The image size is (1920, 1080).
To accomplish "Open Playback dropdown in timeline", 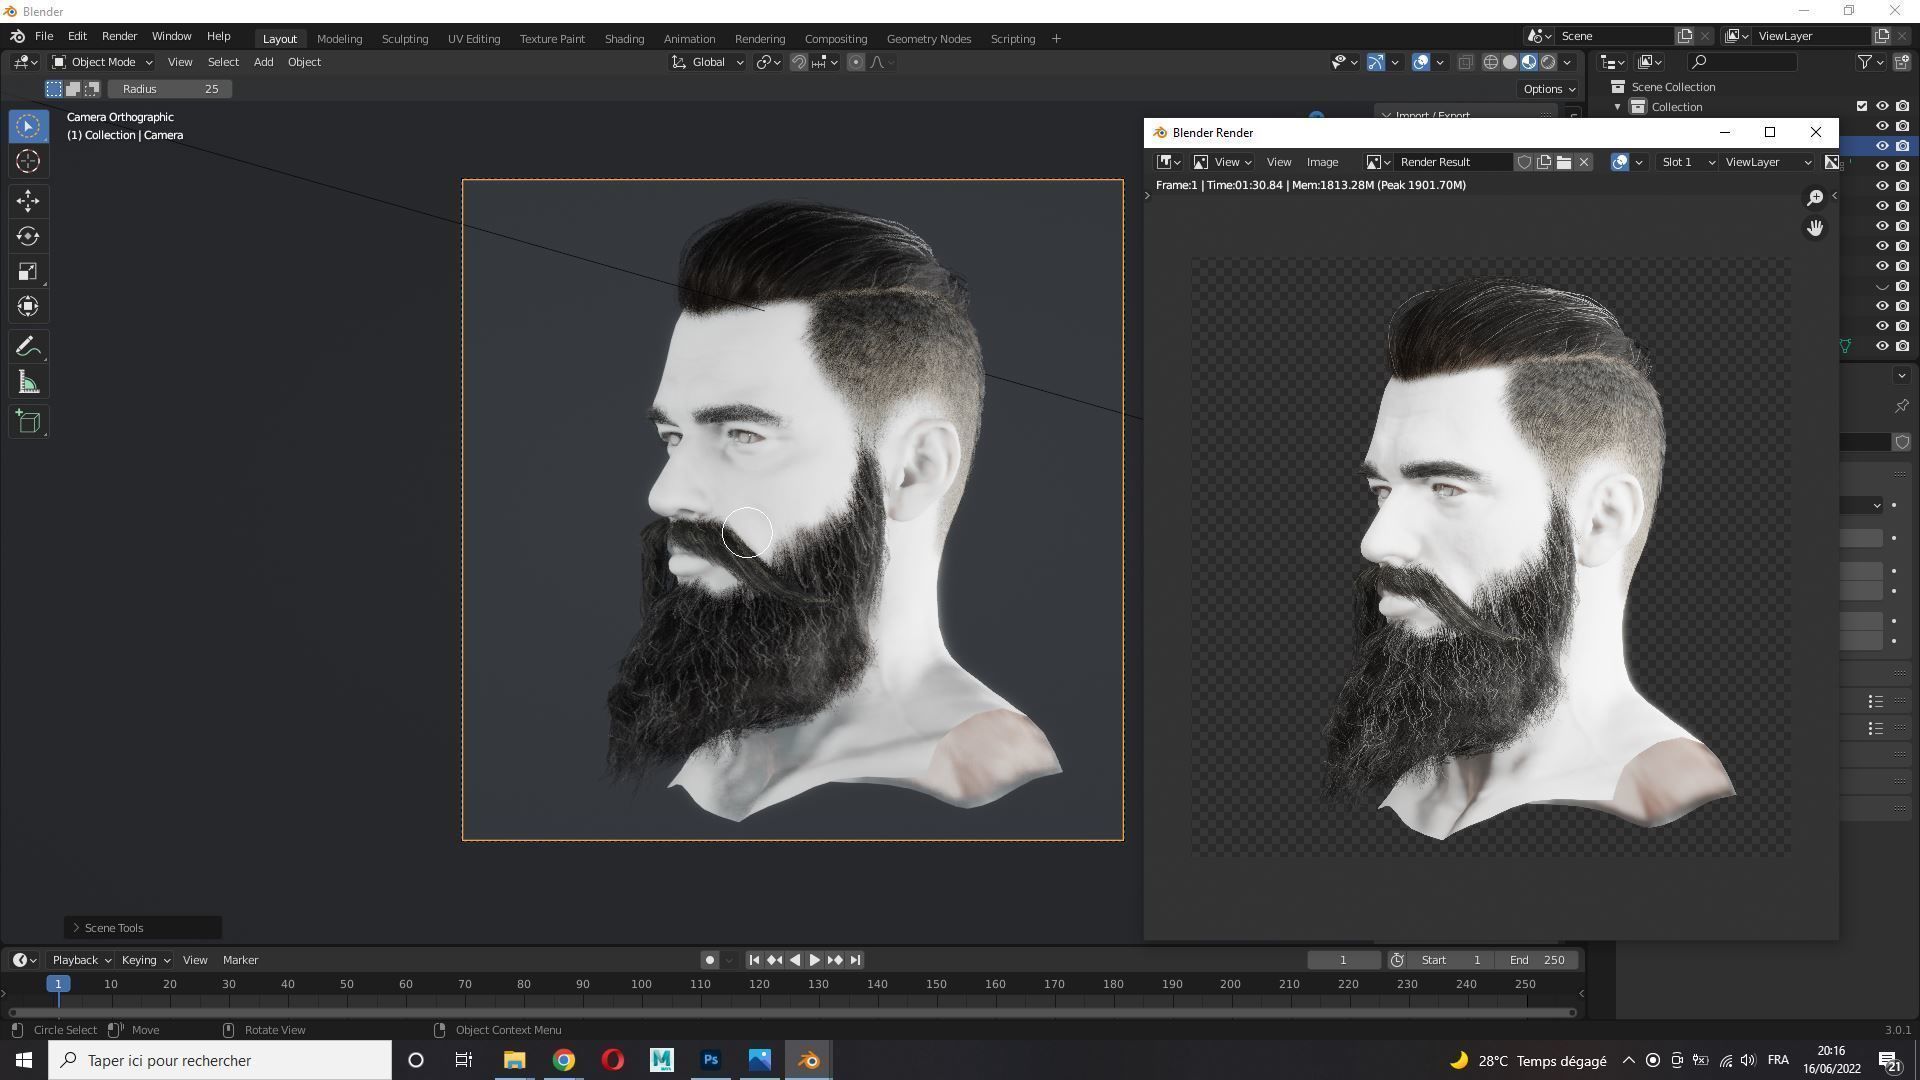I will coord(81,960).
